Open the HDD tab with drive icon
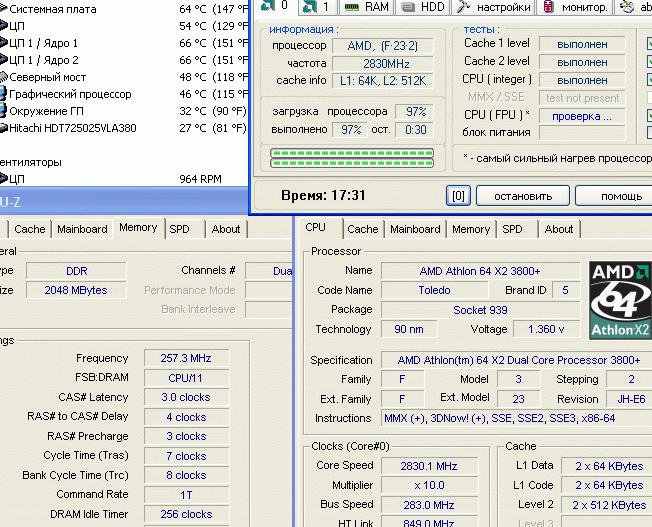Image resolution: width=652 pixels, height=527 pixels. [x=422, y=7]
